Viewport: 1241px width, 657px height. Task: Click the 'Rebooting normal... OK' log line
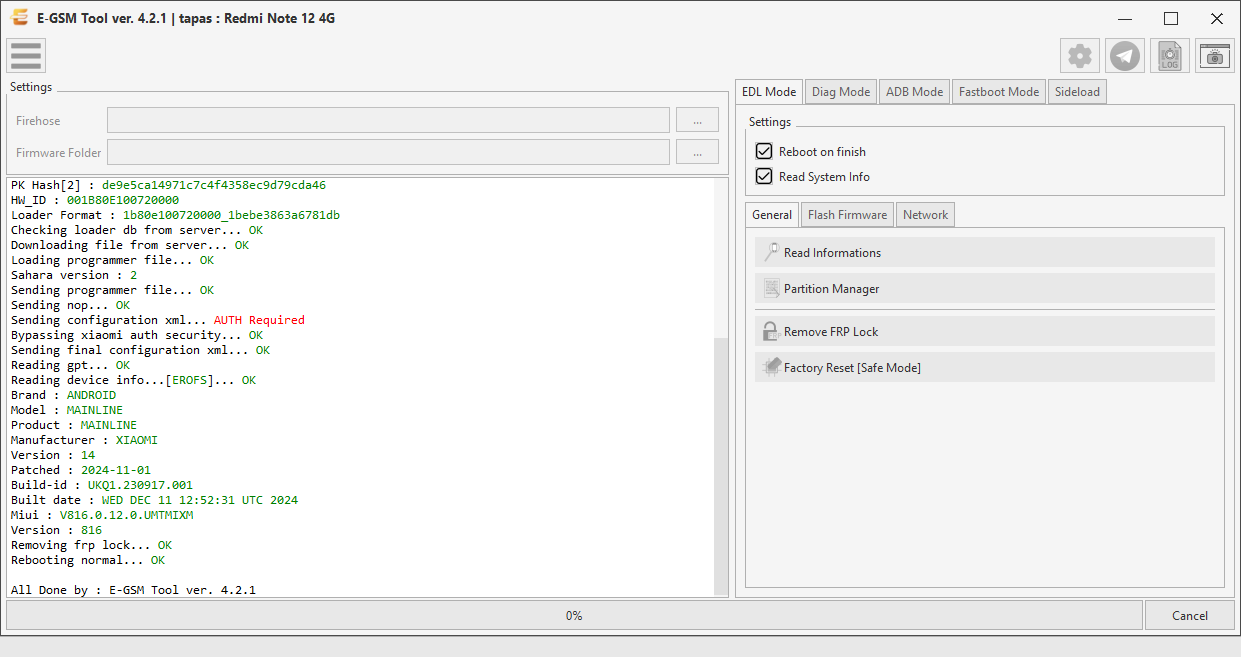point(88,560)
